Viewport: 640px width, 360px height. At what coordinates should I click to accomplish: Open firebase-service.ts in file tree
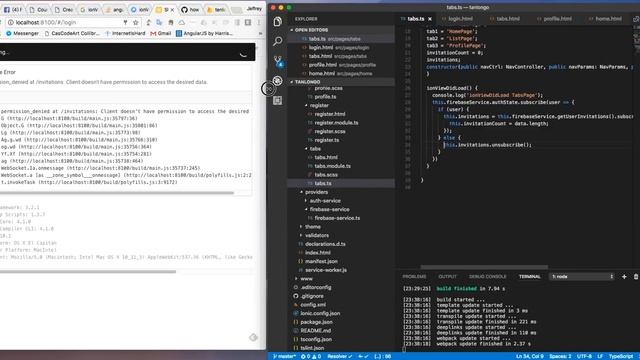(x=337, y=218)
